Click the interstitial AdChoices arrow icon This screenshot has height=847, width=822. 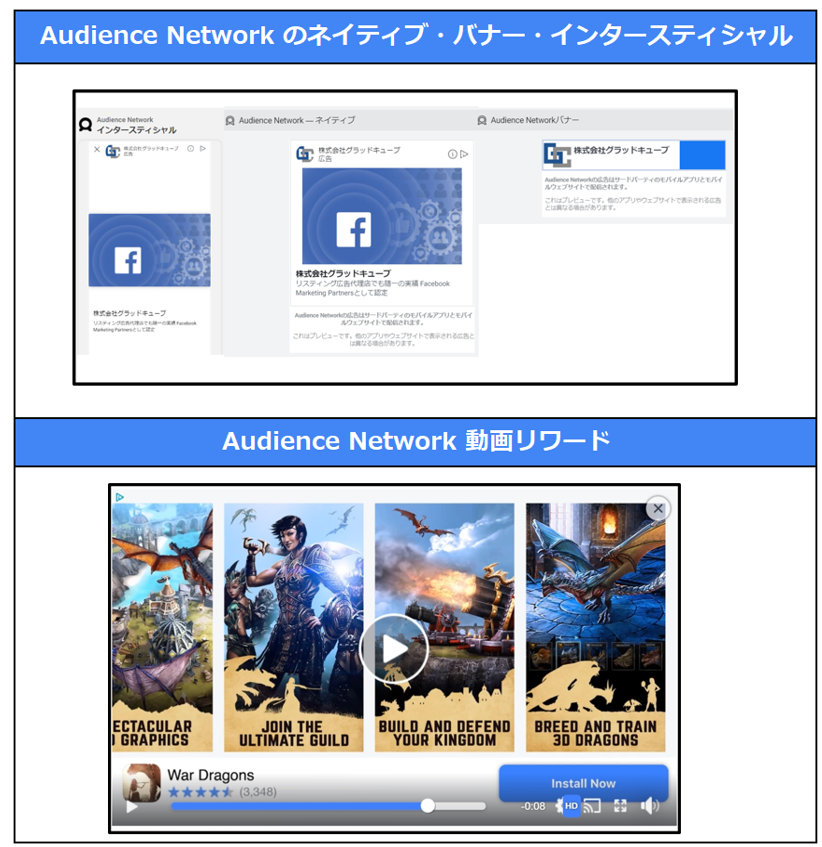tap(203, 149)
